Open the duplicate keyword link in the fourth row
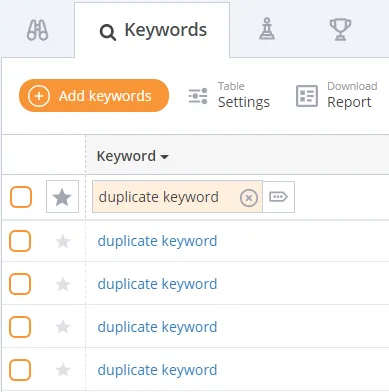This screenshot has width=389, height=392. (x=157, y=327)
